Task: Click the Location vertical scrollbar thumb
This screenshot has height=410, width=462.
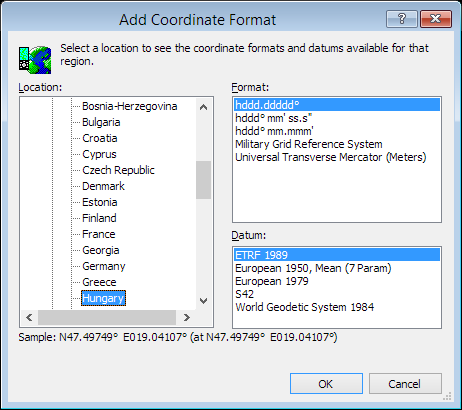Action: [203, 180]
